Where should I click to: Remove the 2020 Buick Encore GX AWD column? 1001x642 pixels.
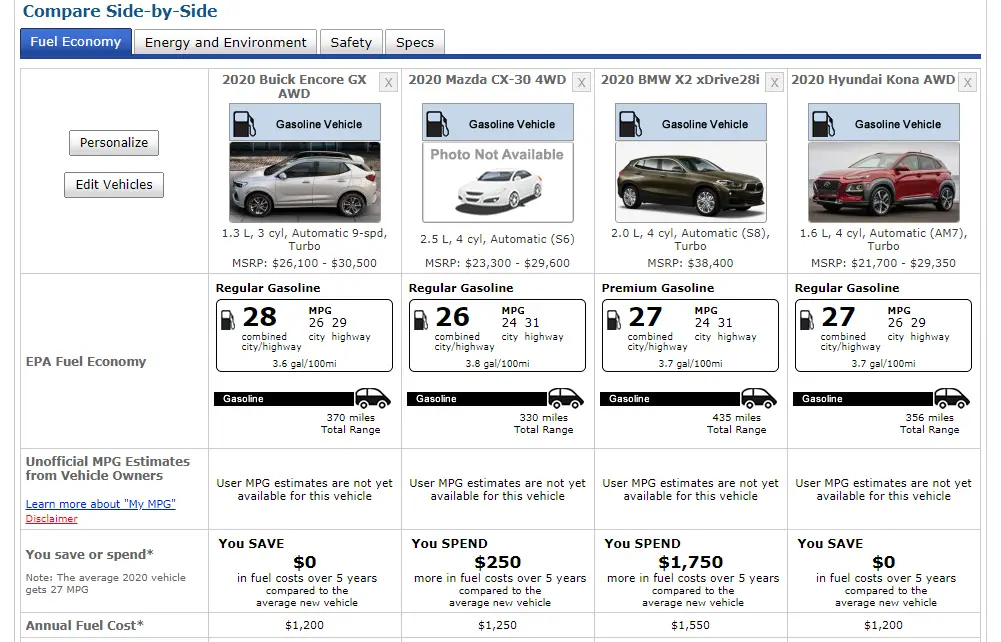tap(388, 82)
